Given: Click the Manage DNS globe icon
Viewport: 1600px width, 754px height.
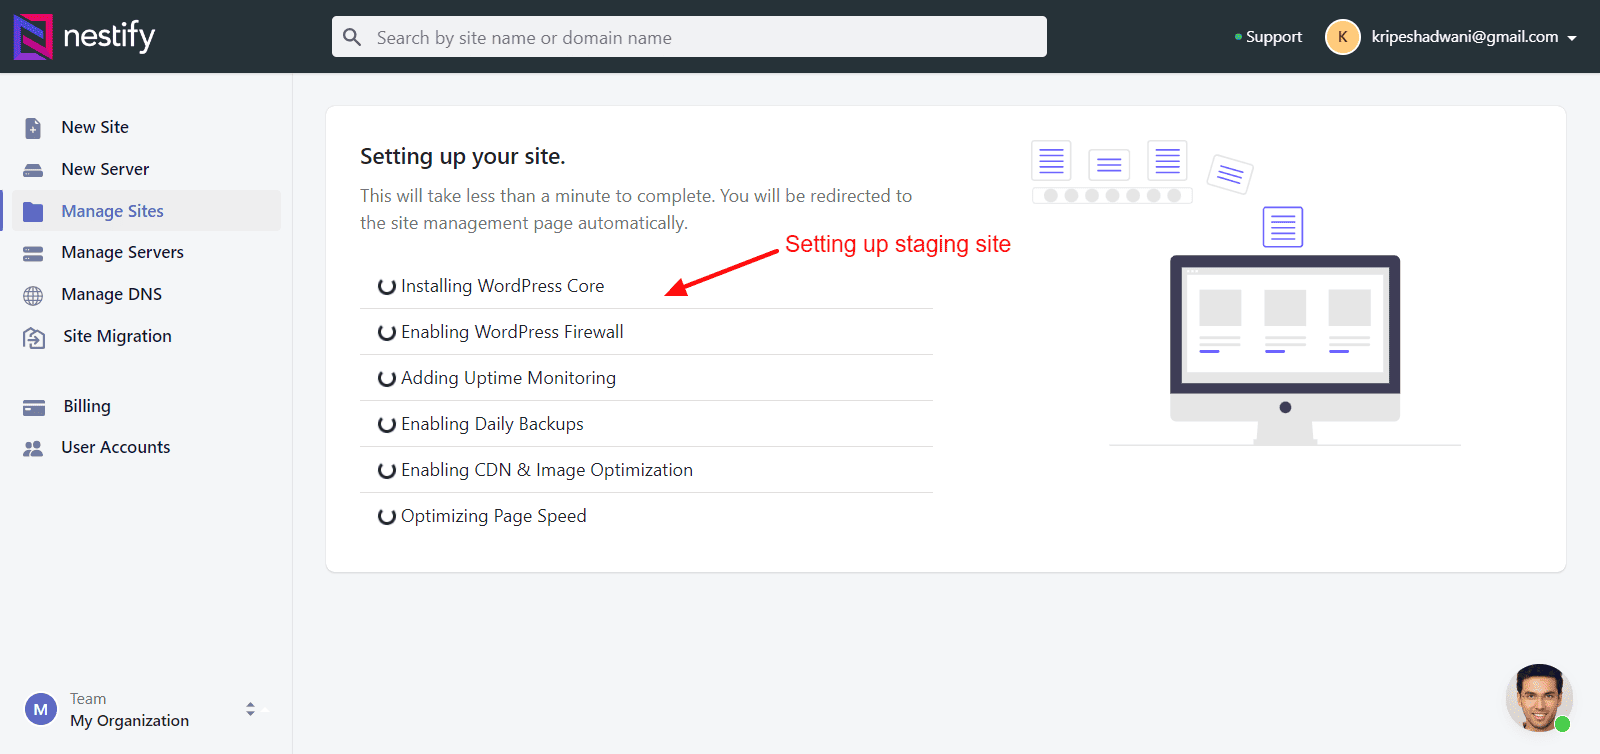Looking at the screenshot, I should pos(33,295).
